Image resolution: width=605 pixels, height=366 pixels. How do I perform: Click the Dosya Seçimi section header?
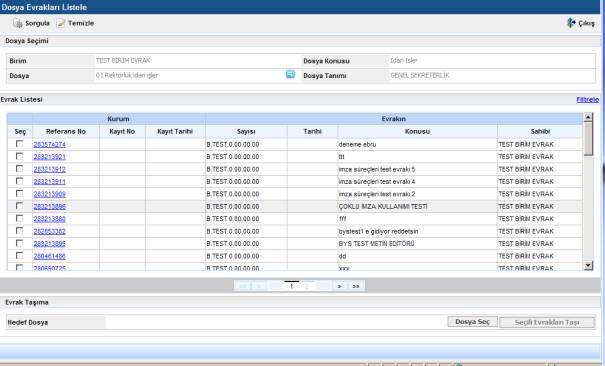[27, 41]
